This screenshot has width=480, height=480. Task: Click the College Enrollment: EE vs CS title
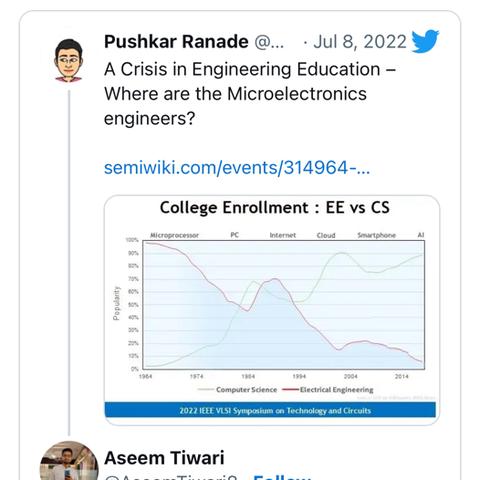pyautogui.click(x=275, y=207)
